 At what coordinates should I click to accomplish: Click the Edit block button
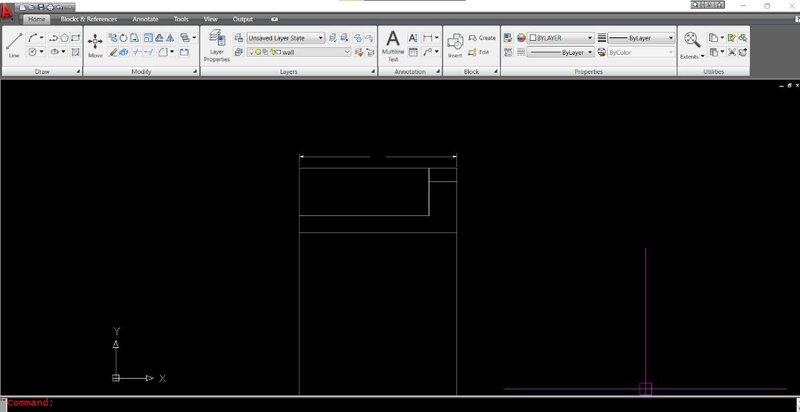click(479, 52)
